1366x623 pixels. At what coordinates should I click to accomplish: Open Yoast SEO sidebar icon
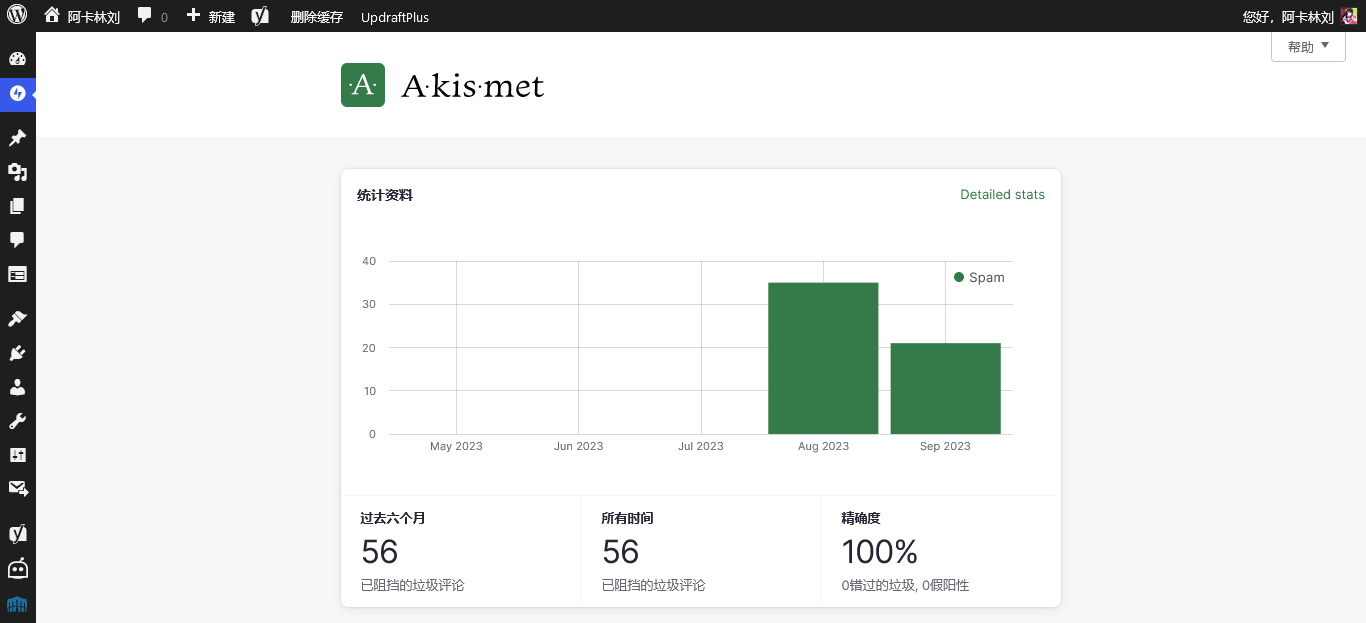pyautogui.click(x=17, y=534)
